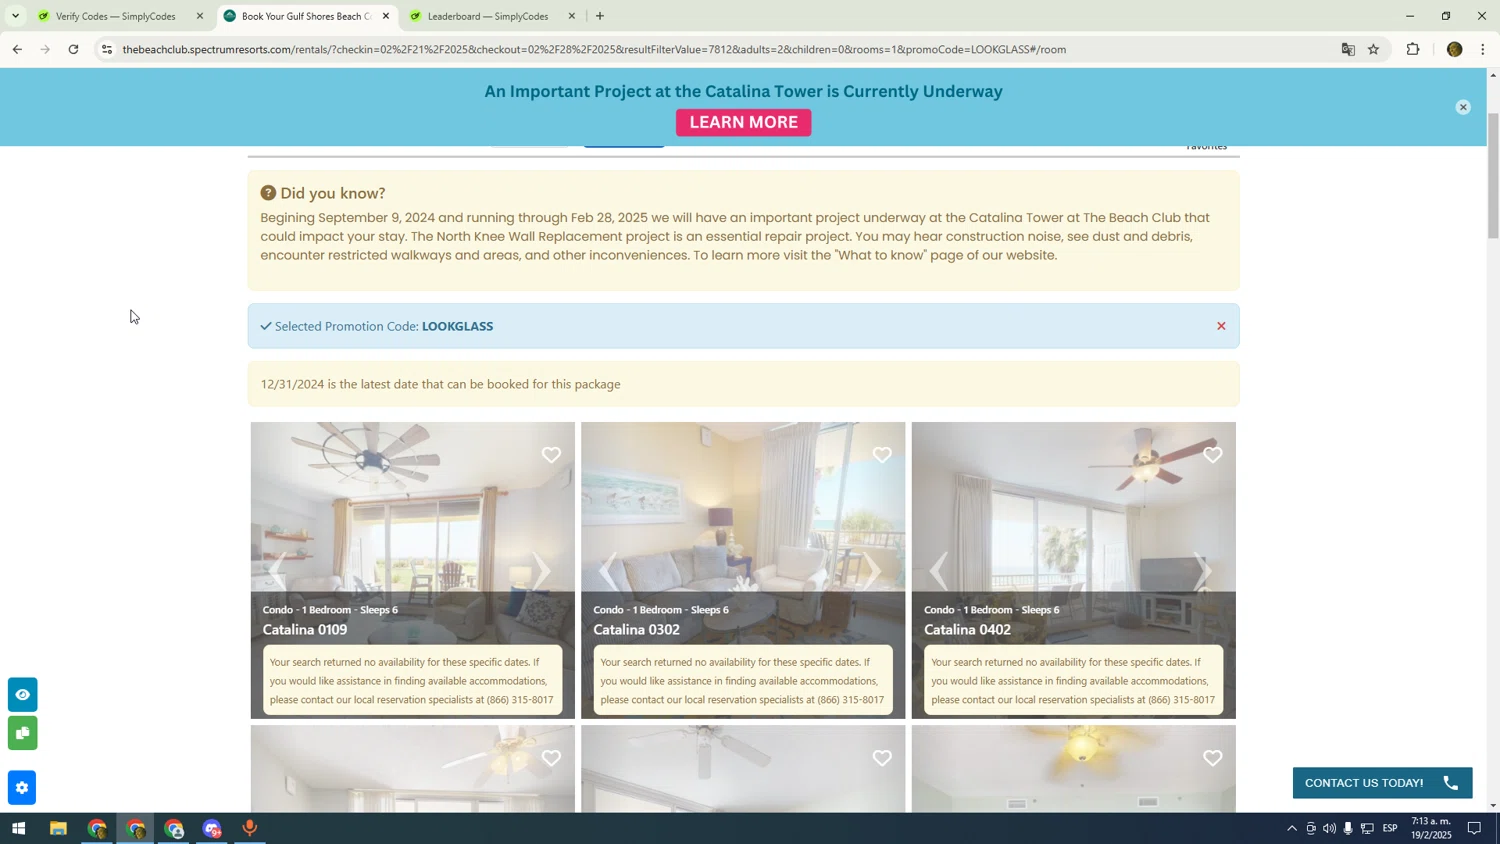Show next photo of Catalina 0302
Viewport: 1500px width, 844px height.
coord(872,571)
